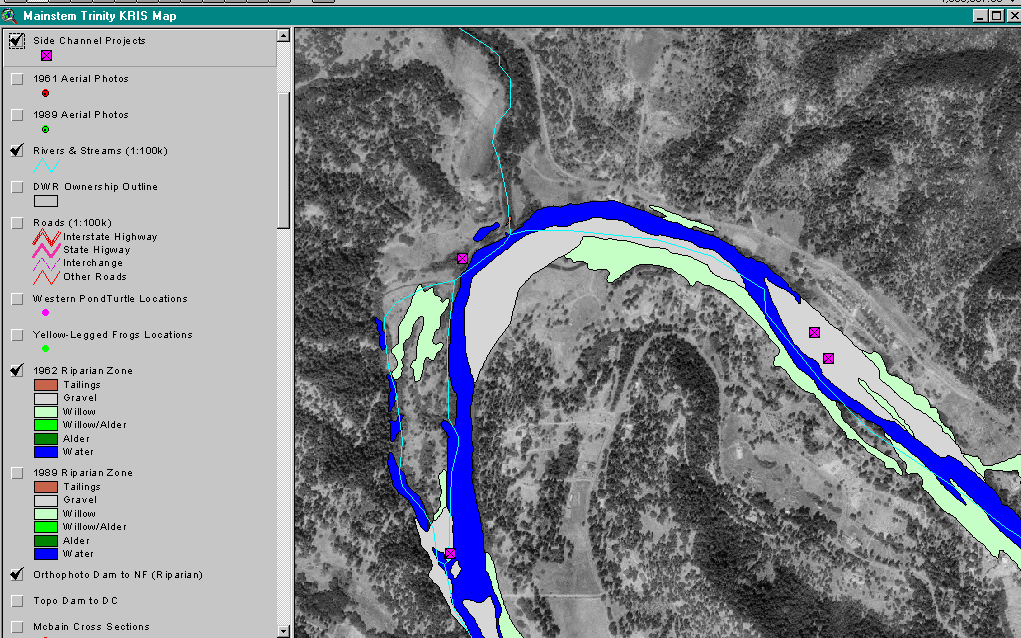Click legend scrollbar down arrow
1021x638 pixels.
(283, 631)
